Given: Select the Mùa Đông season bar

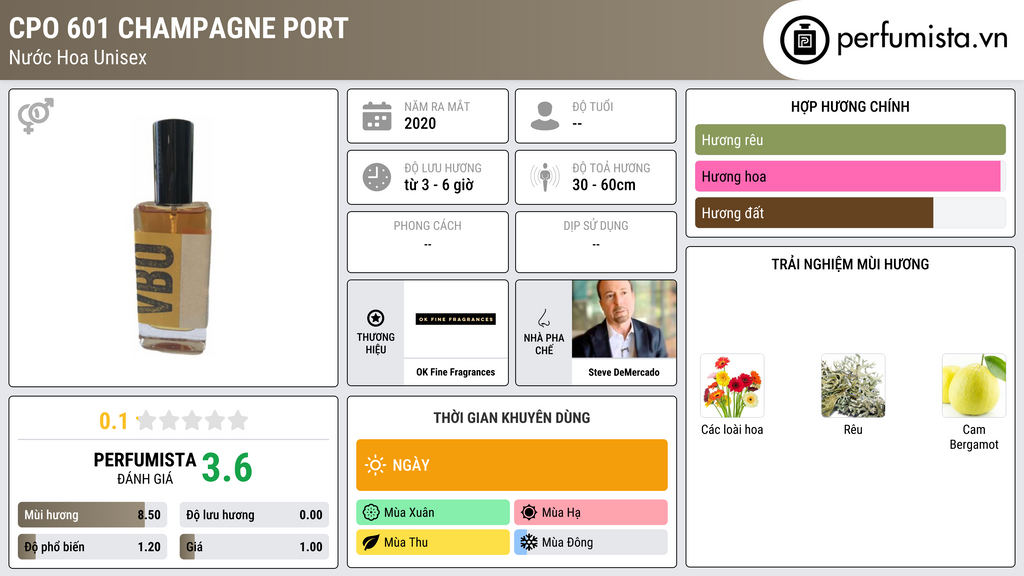Looking at the screenshot, I should (x=591, y=542).
